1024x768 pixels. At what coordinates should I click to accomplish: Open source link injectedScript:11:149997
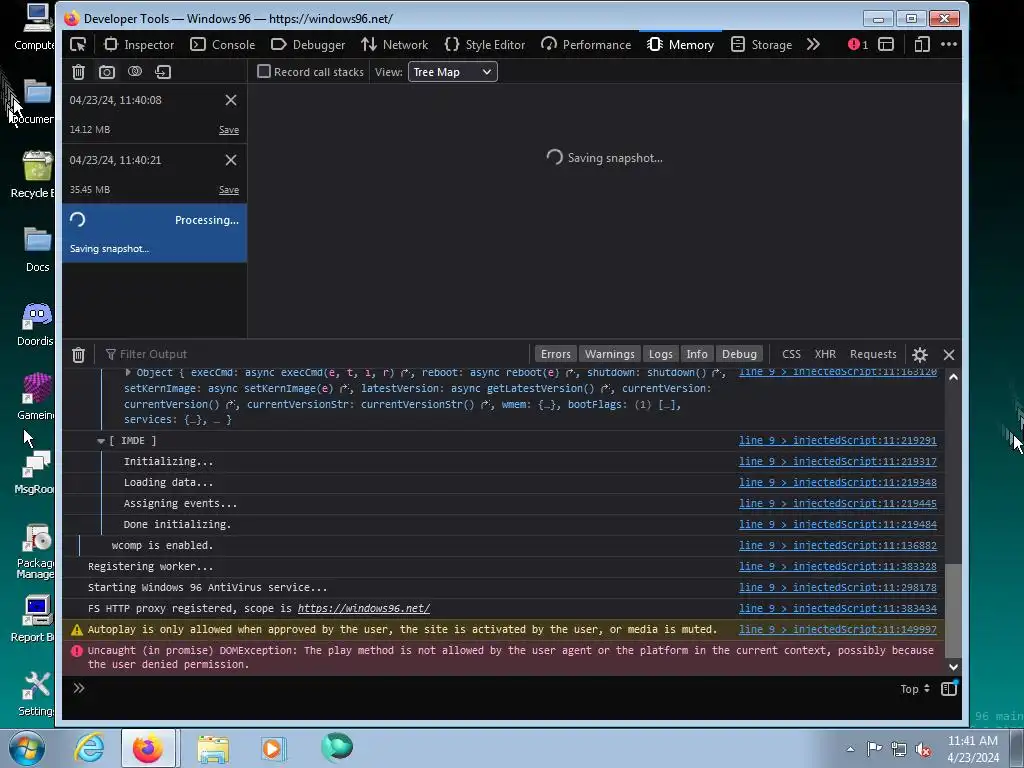[x=838, y=630]
